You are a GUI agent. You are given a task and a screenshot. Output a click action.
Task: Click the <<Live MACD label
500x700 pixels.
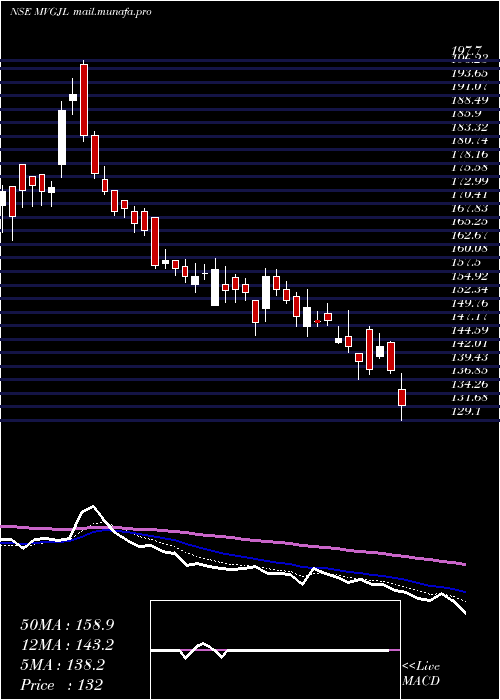421,674
